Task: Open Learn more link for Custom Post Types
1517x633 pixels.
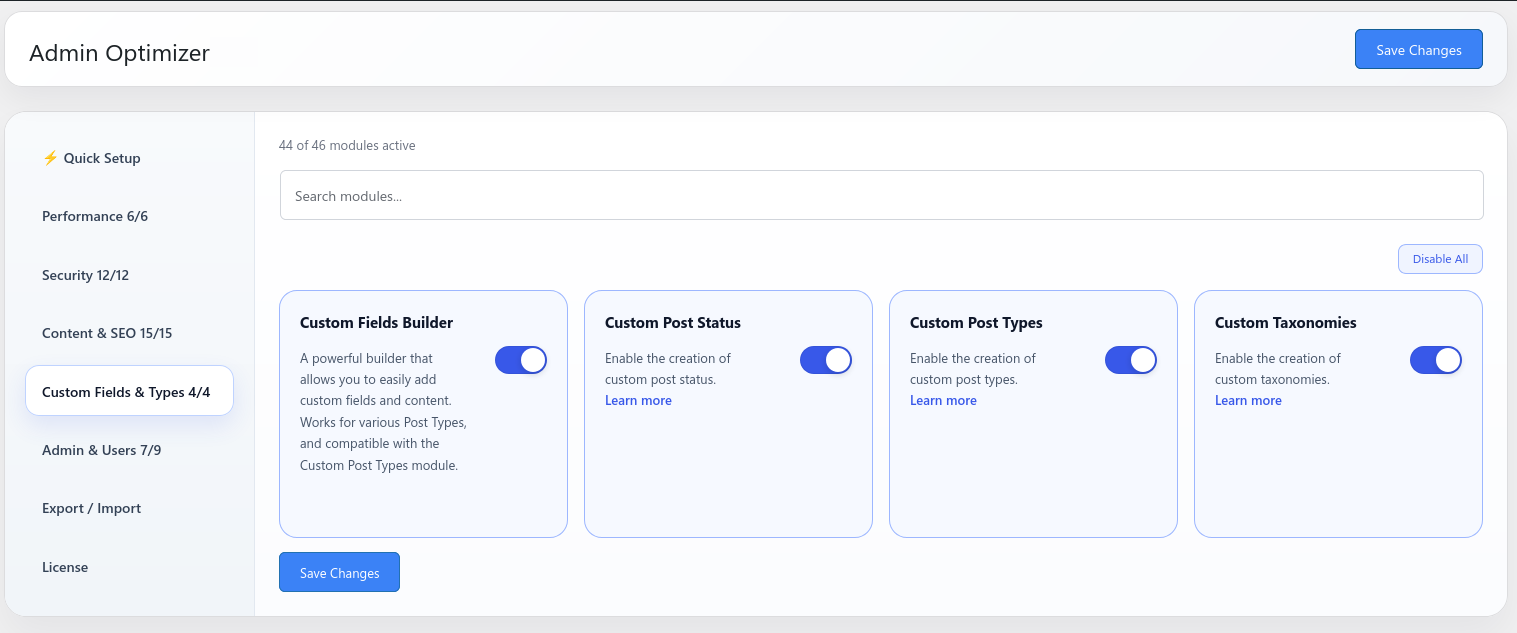Action: 943,401
